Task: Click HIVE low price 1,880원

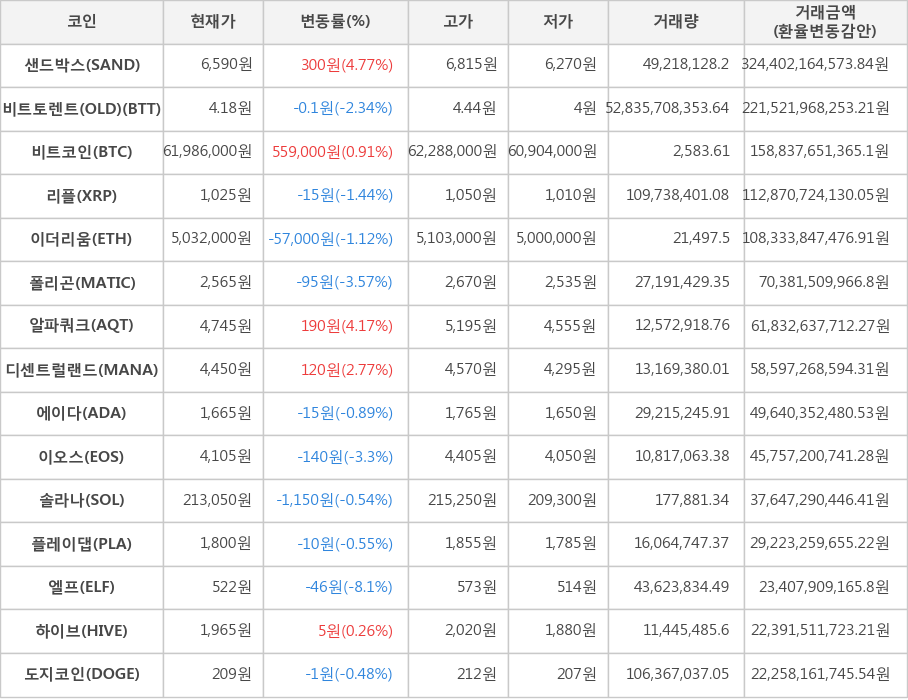Action: coord(570,630)
